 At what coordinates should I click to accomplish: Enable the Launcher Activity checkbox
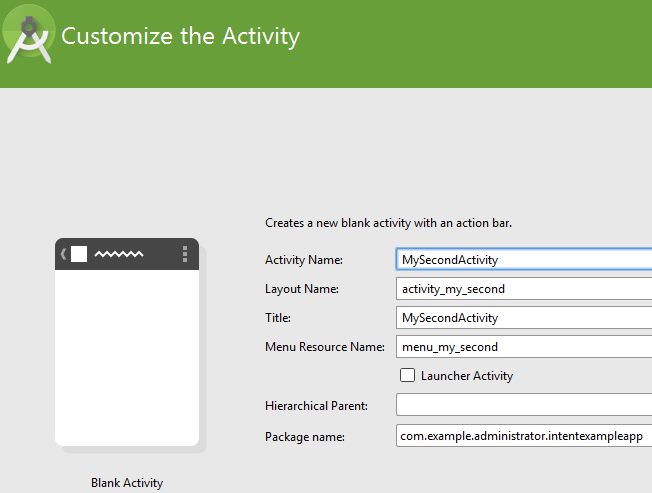(407, 376)
